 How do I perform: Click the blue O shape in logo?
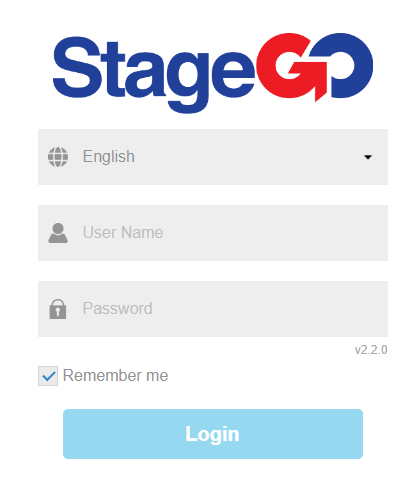350,65
